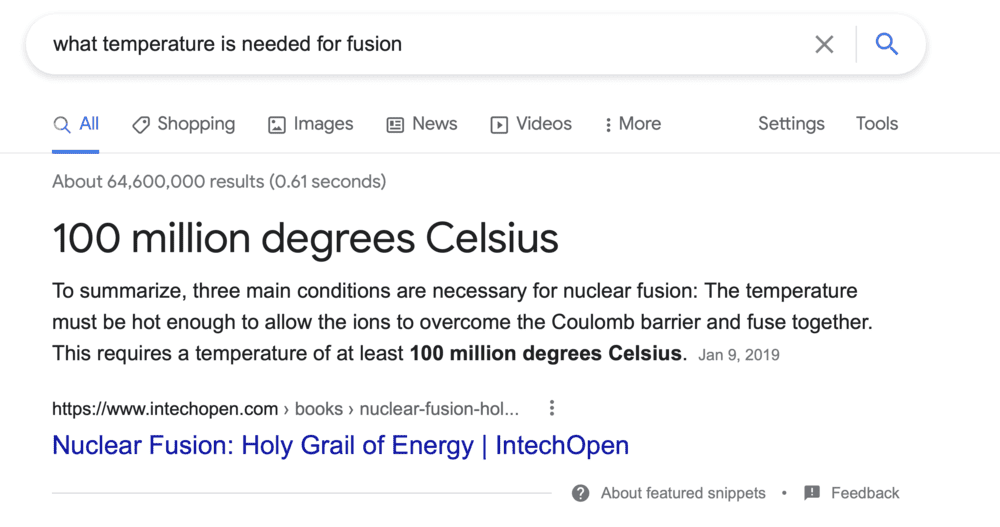Open the More search categories menu
1000x527 pixels.
(633, 124)
